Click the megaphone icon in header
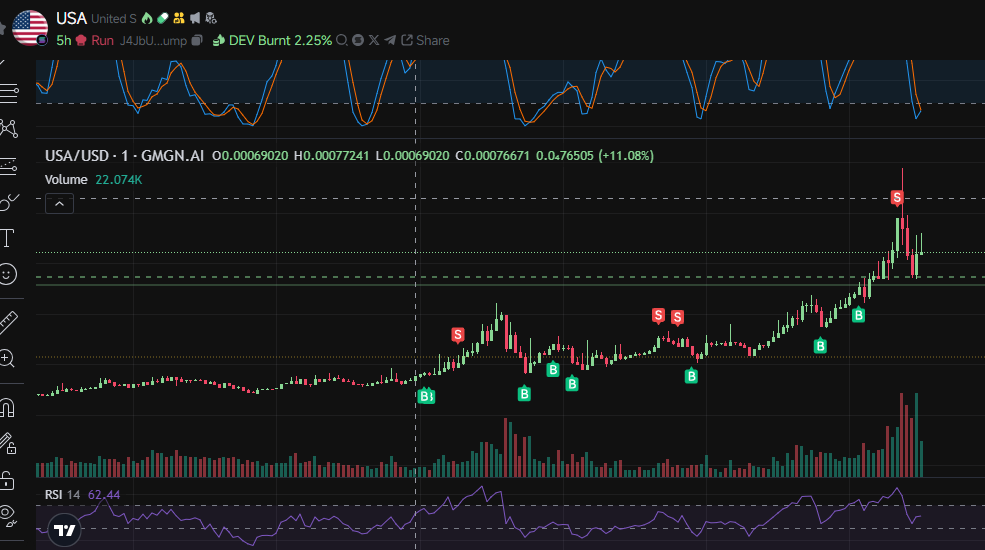 tap(195, 18)
